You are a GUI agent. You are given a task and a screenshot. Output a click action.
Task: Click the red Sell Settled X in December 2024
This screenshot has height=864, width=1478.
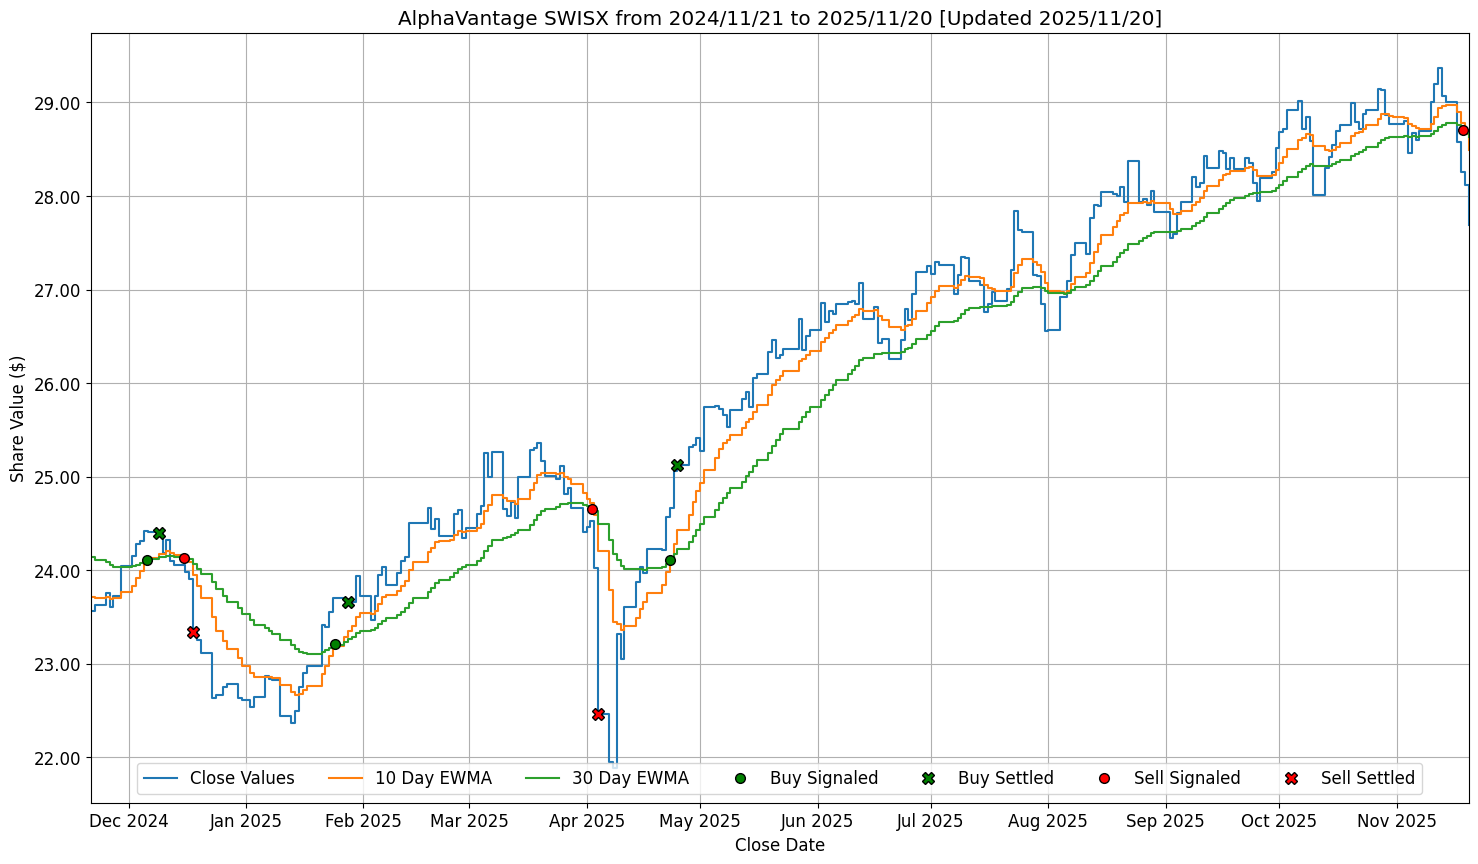click(193, 632)
